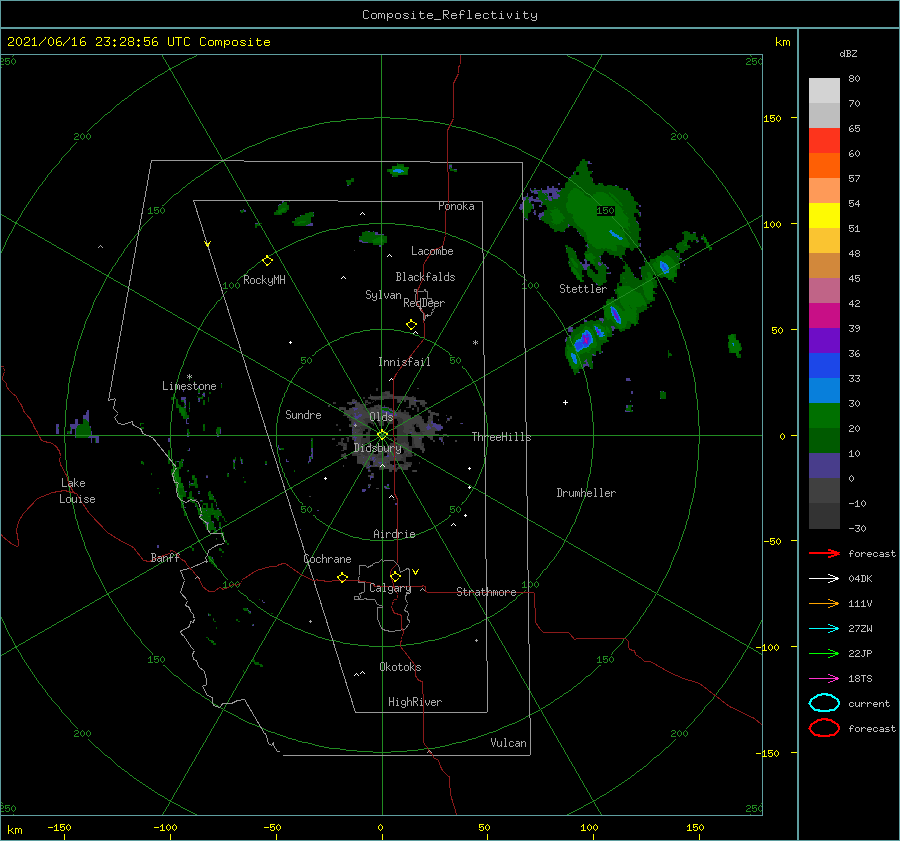Select the magenta 39-42 dBZ color swatch
Viewport: 900px width, 841px height.
824,316
